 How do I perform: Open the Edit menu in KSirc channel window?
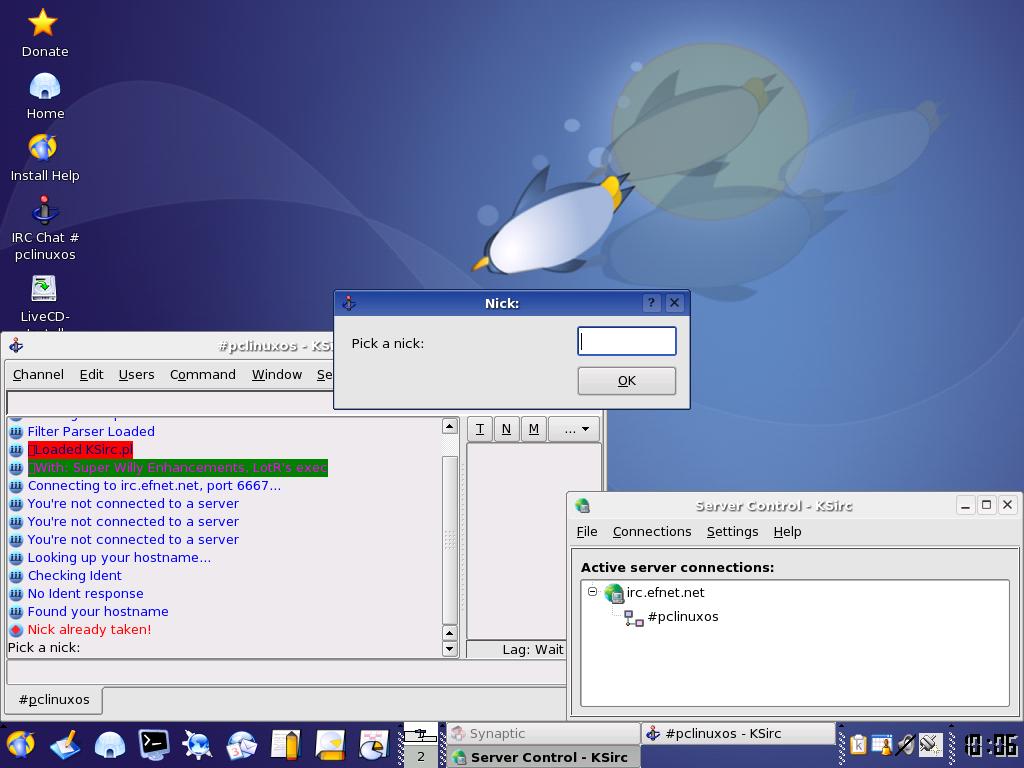(x=91, y=375)
